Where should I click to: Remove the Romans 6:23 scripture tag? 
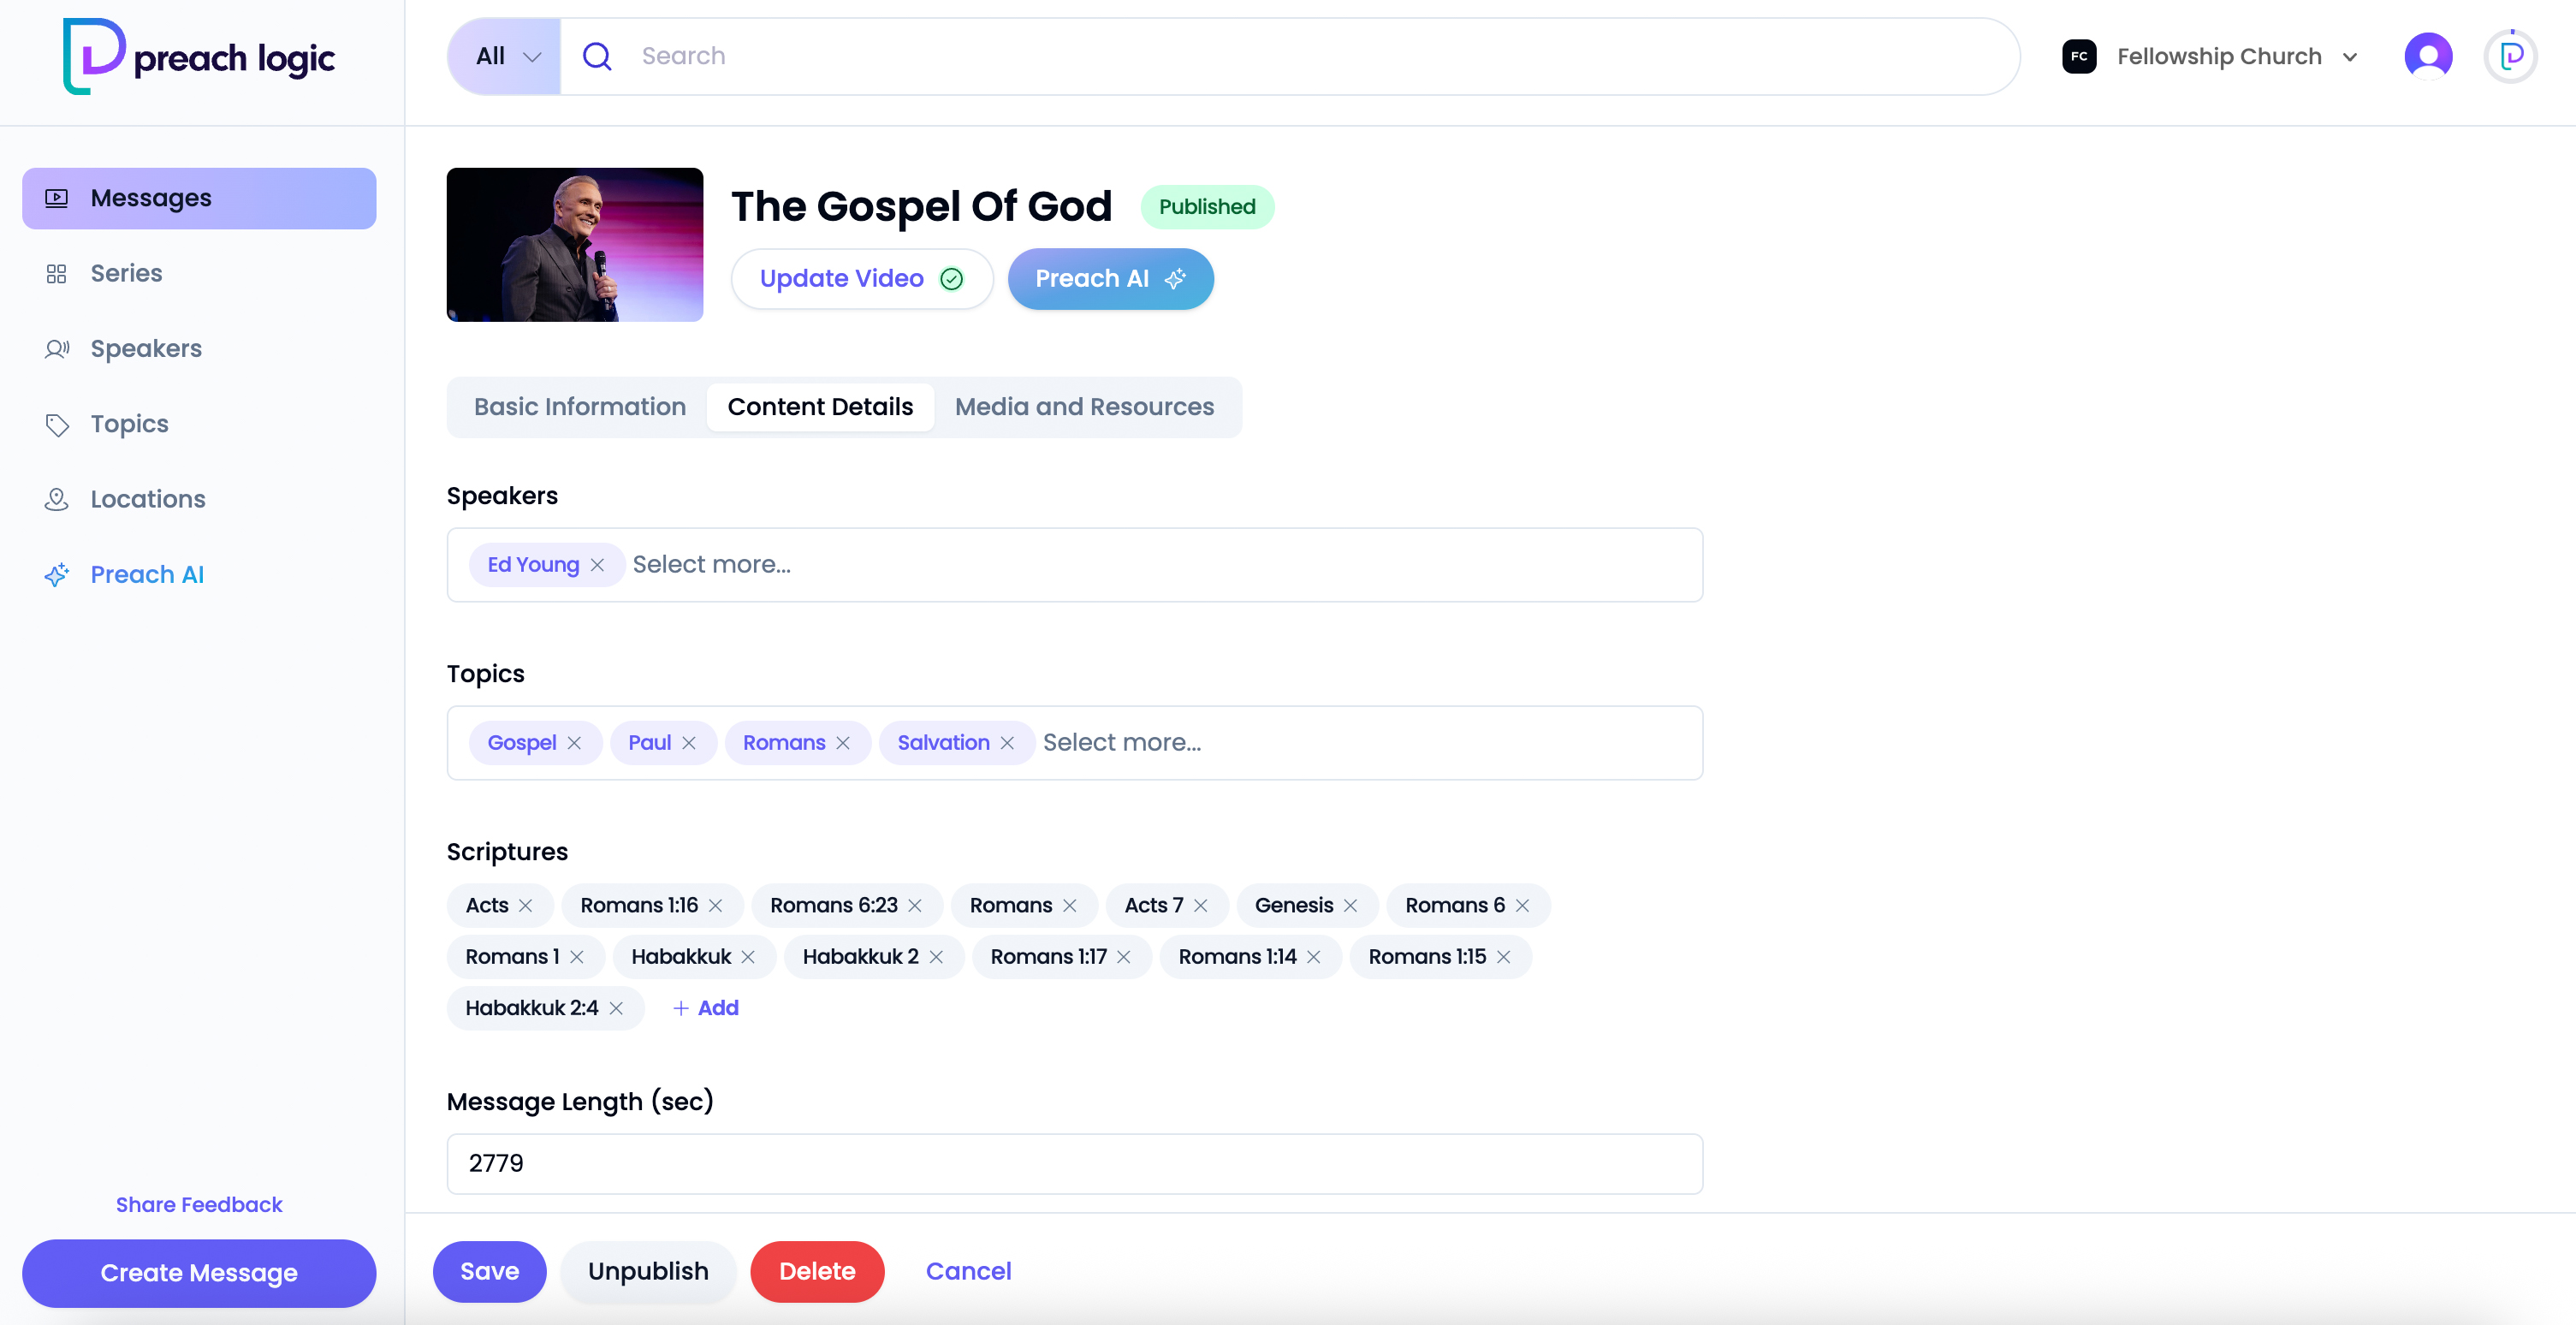[x=915, y=906]
